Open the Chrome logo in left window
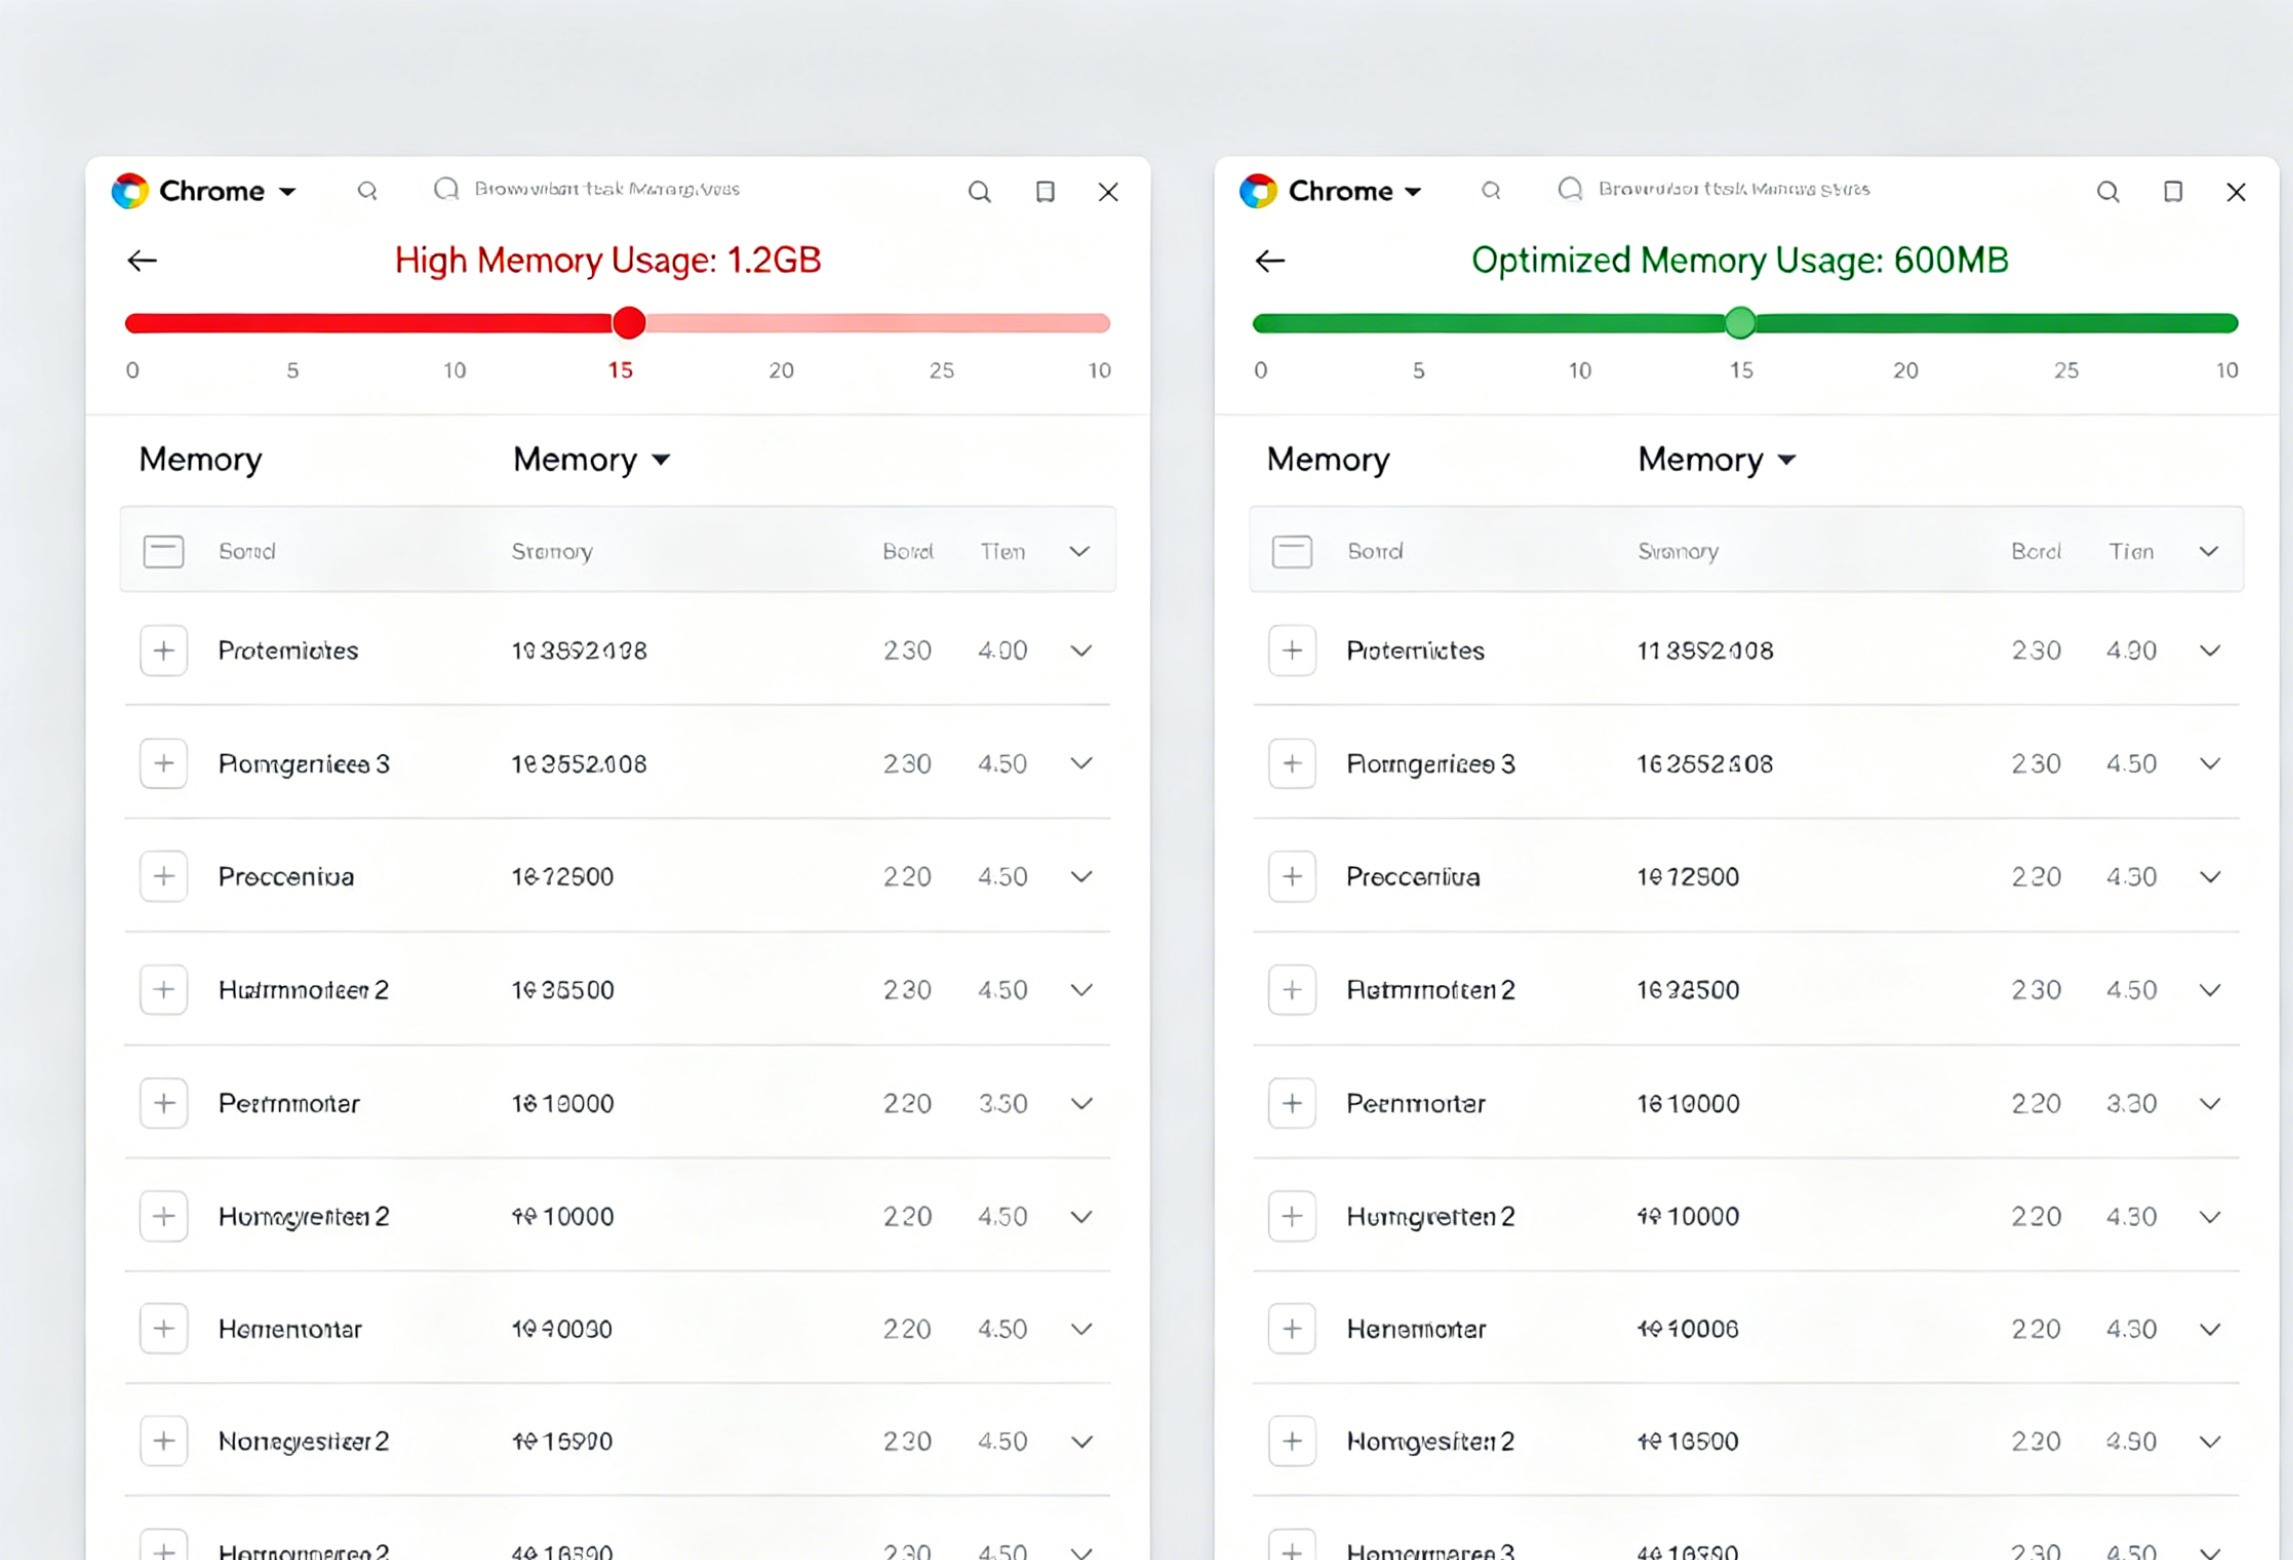This screenshot has width=2293, height=1560. [x=130, y=190]
